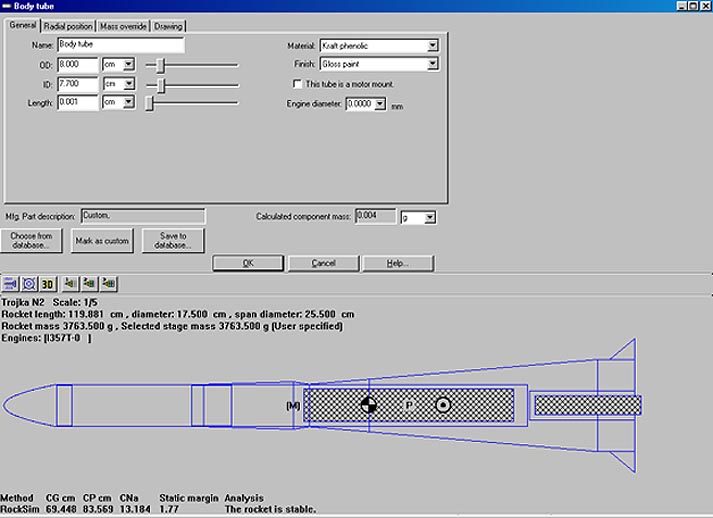The height and width of the screenshot is (518, 713).
Task: Switch to side view rocket display
Action: click(x=11, y=283)
